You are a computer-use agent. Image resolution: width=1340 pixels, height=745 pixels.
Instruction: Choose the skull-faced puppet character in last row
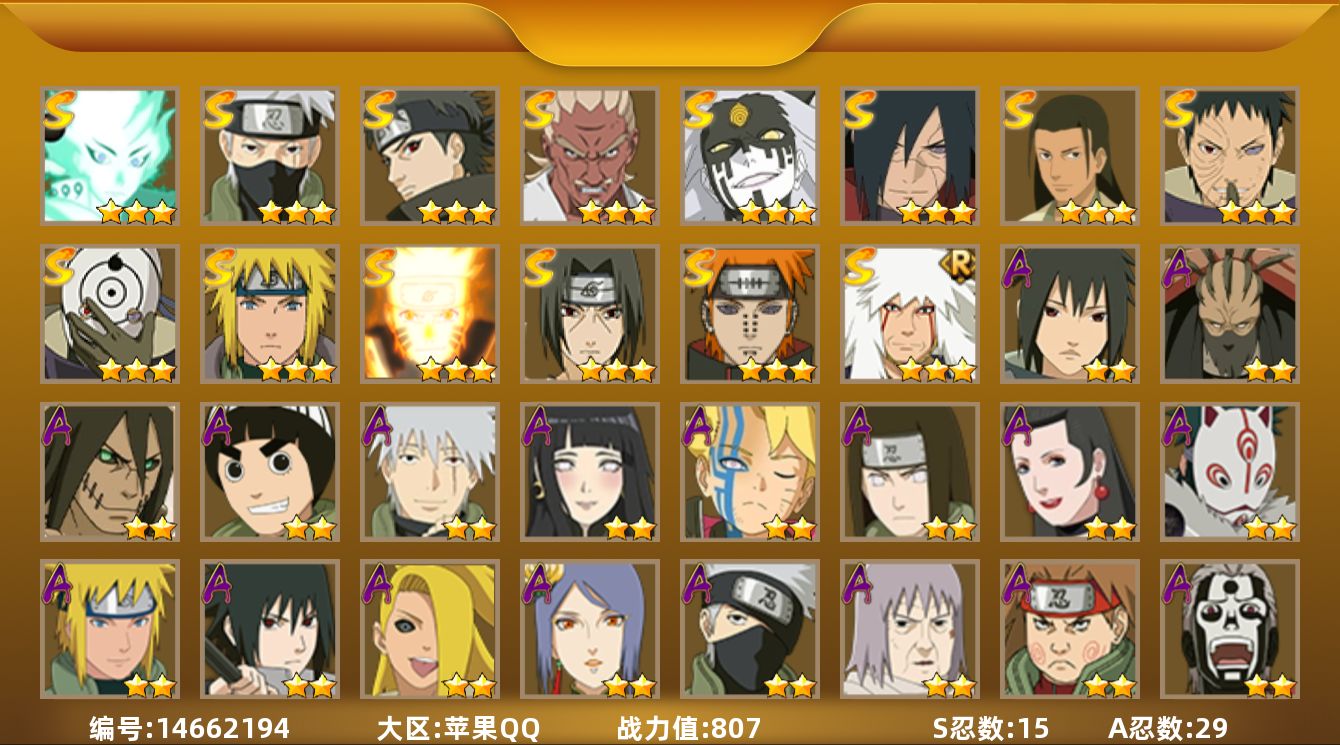tap(1229, 629)
